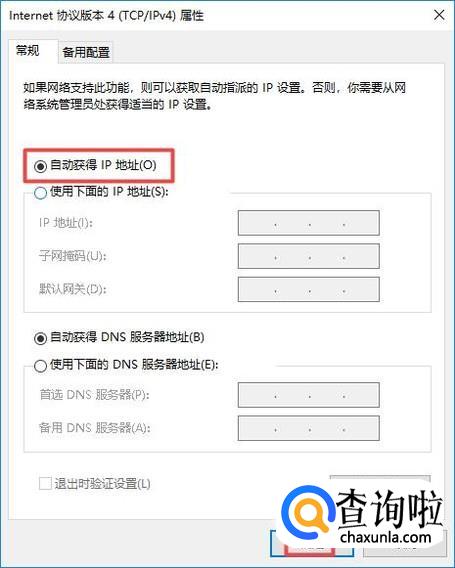Close the TCP/IPv4 properties dialog

[x=439, y=15]
